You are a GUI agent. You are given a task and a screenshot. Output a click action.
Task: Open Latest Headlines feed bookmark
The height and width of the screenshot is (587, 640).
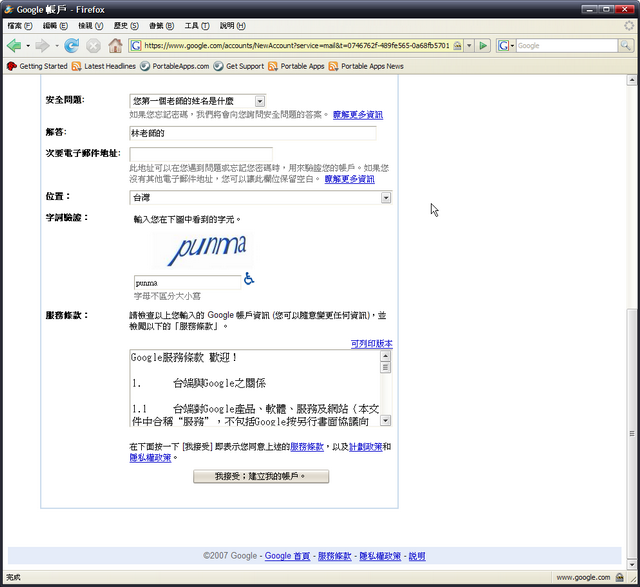[x=104, y=66]
